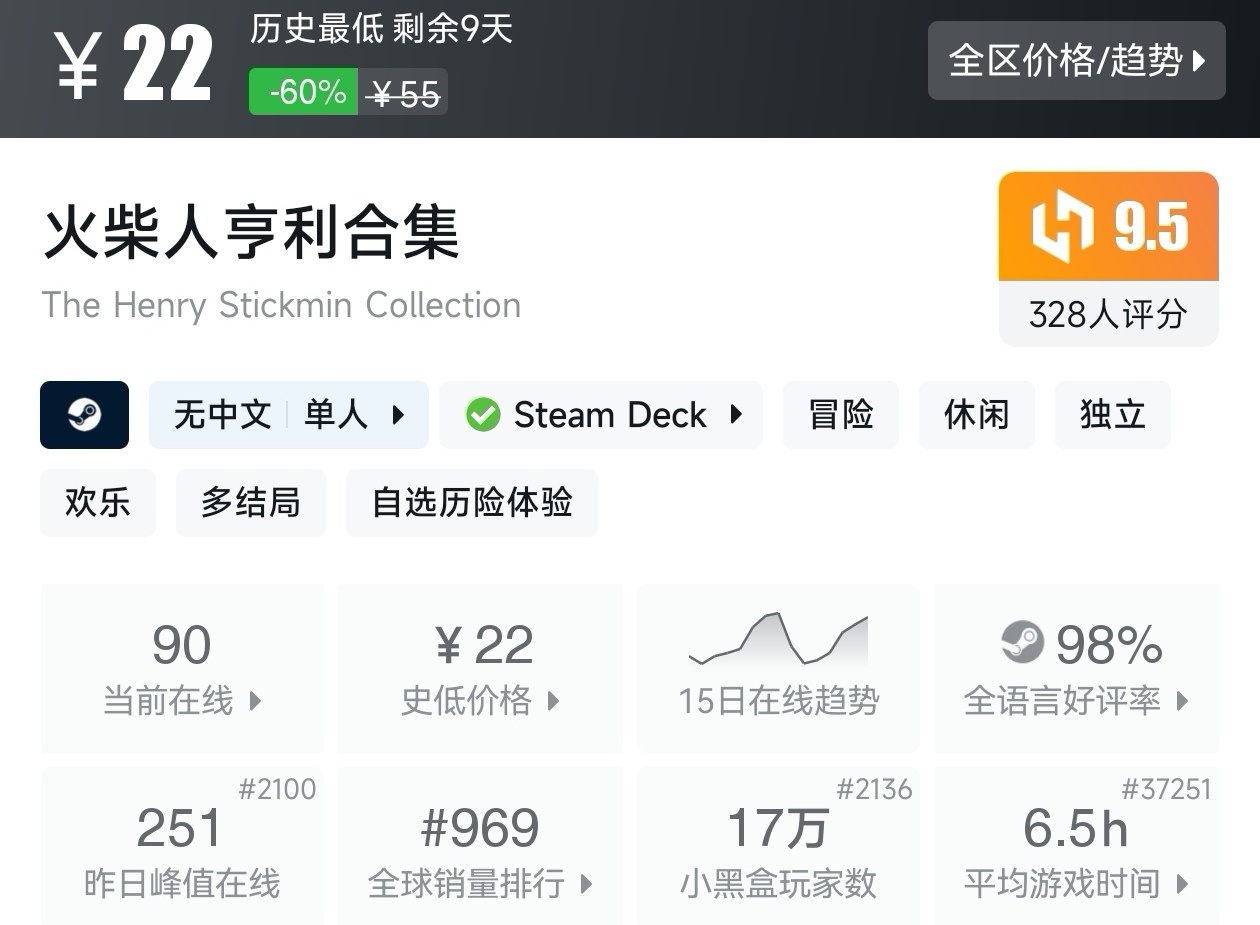Select the 休闲 casual tag
The width and height of the screenshot is (1260, 925).
tap(976, 415)
